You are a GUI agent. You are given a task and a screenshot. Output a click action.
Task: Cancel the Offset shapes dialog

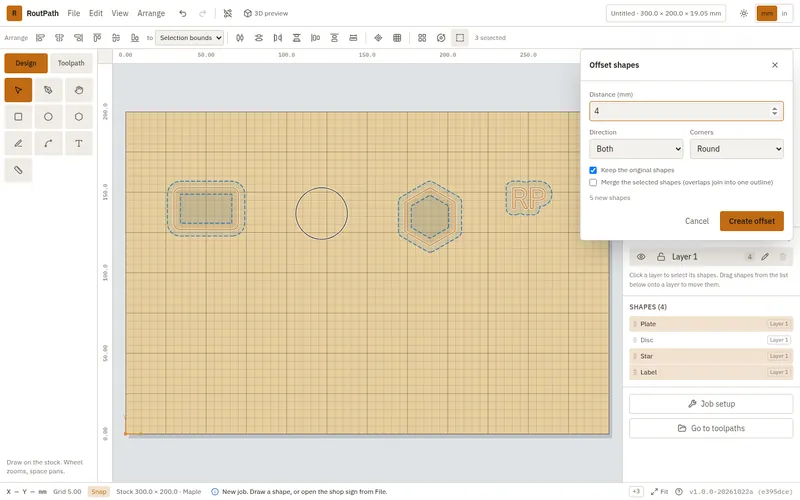click(696, 221)
